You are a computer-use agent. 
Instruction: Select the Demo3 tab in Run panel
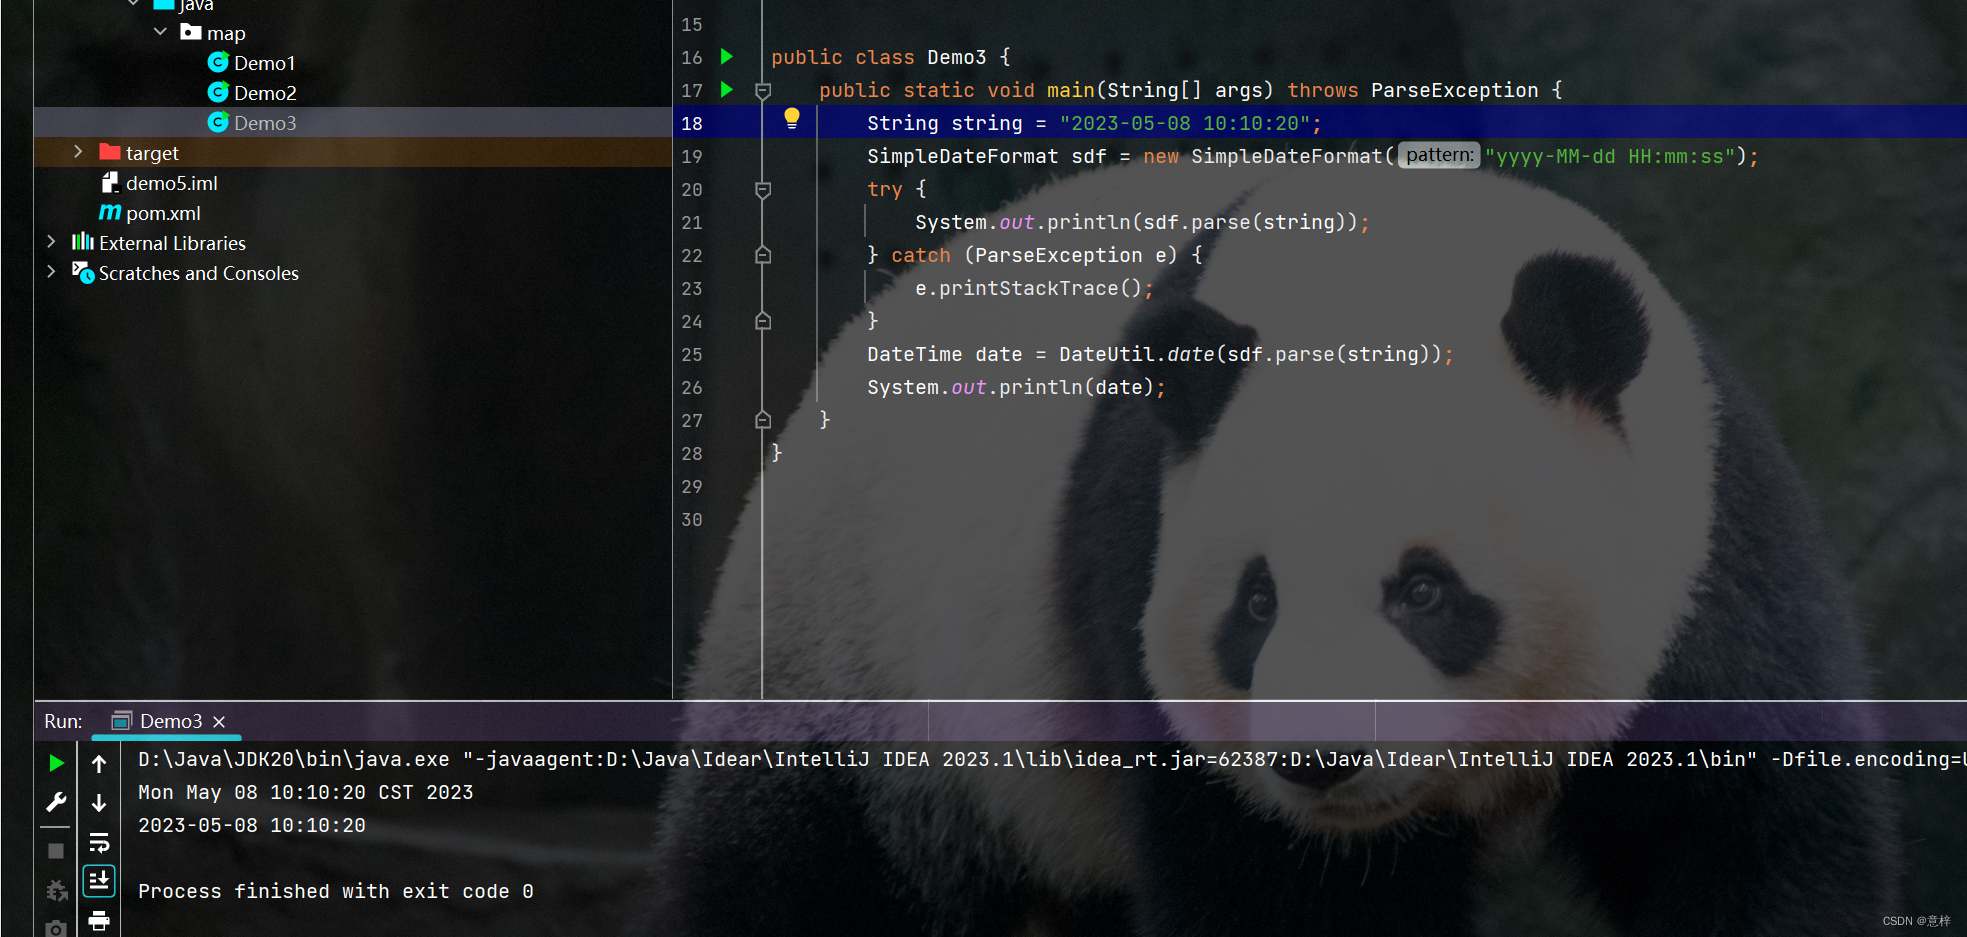[166, 721]
